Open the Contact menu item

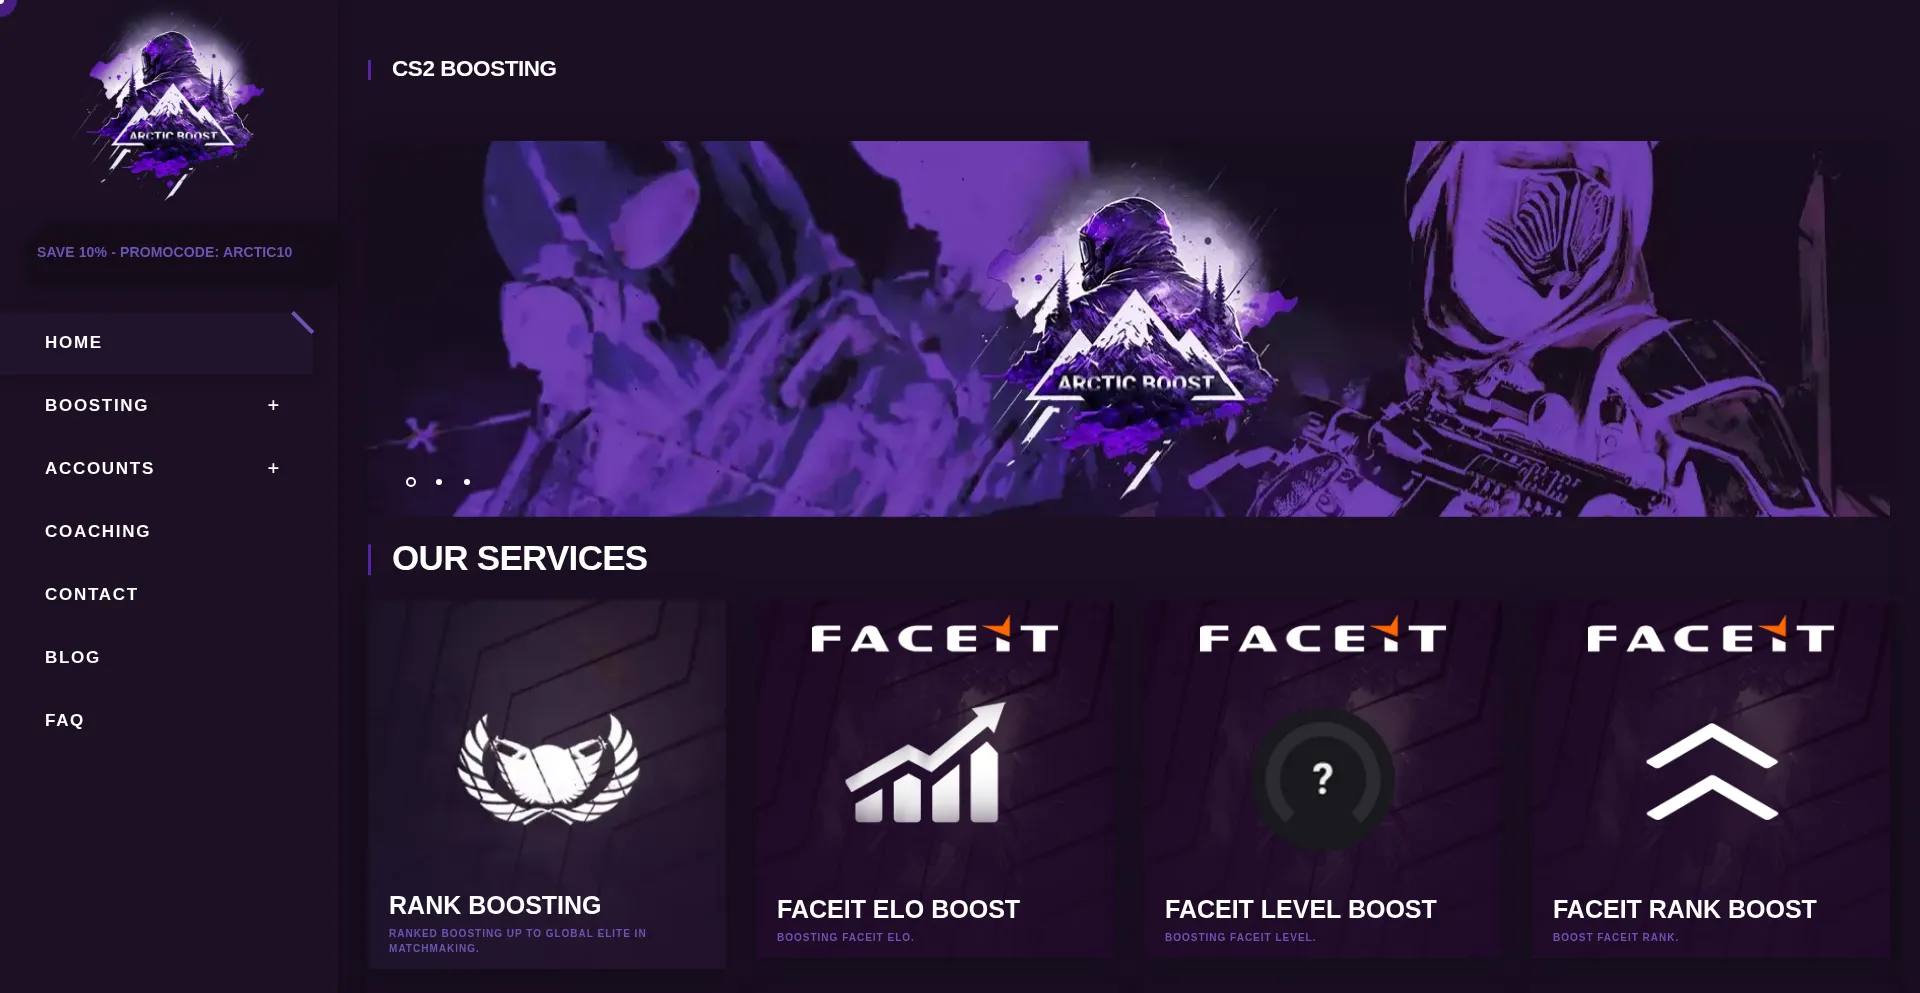pyautogui.click(x=91, y=594)
